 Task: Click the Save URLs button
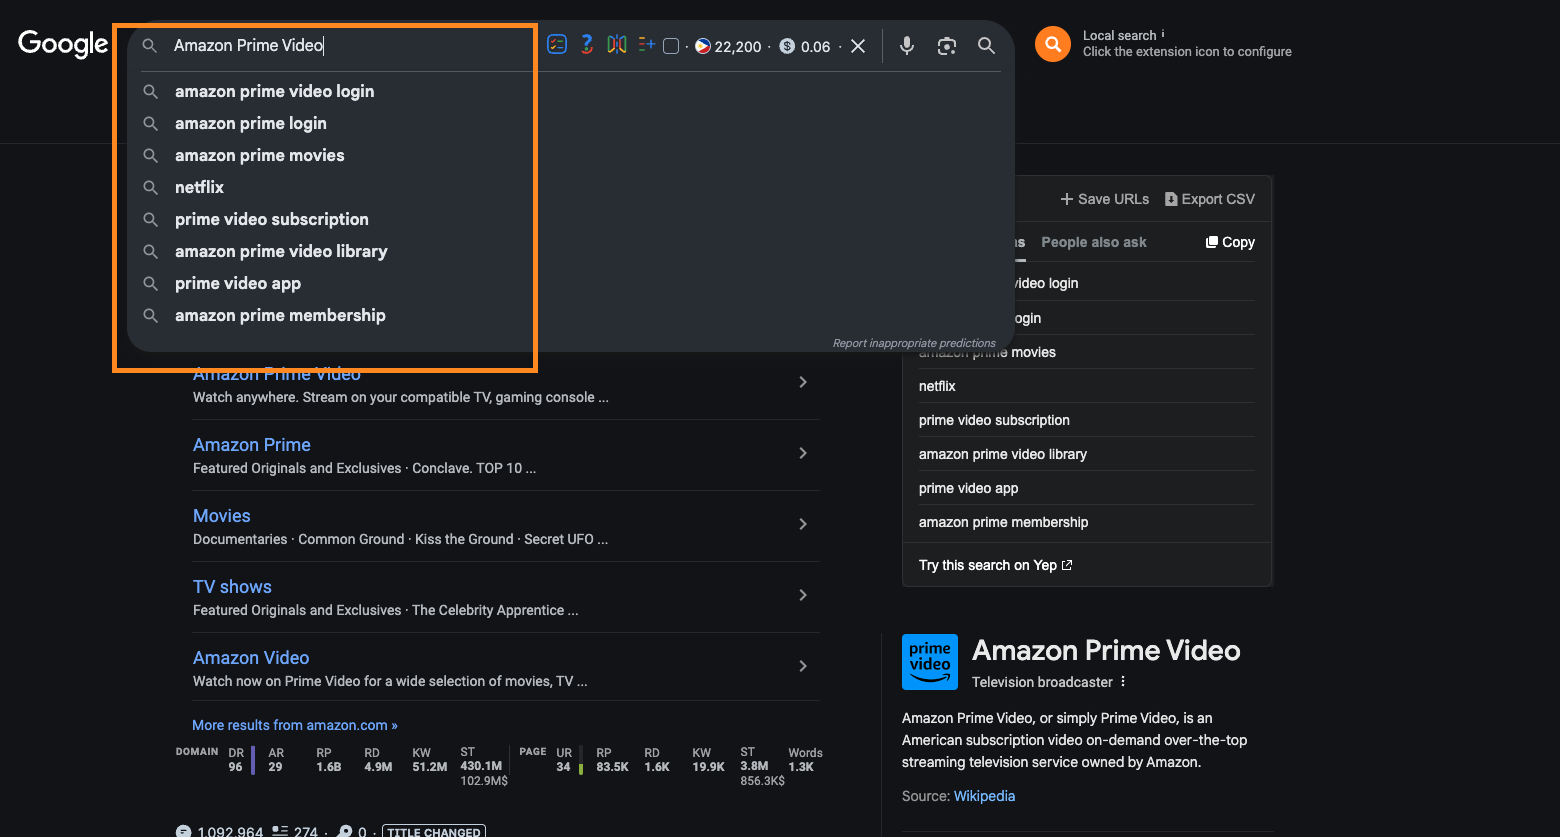[x=1104, y=199]
